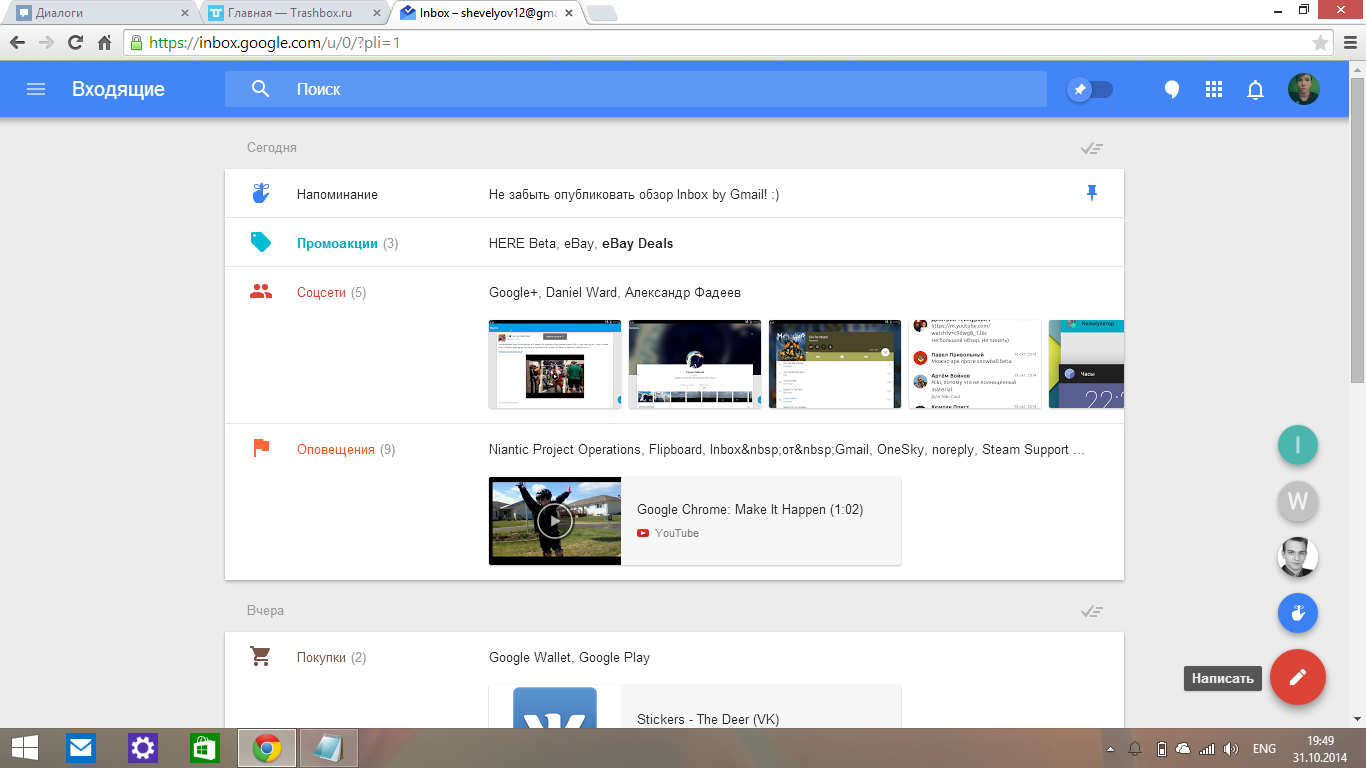Open Windows Start button

[25, 748]
